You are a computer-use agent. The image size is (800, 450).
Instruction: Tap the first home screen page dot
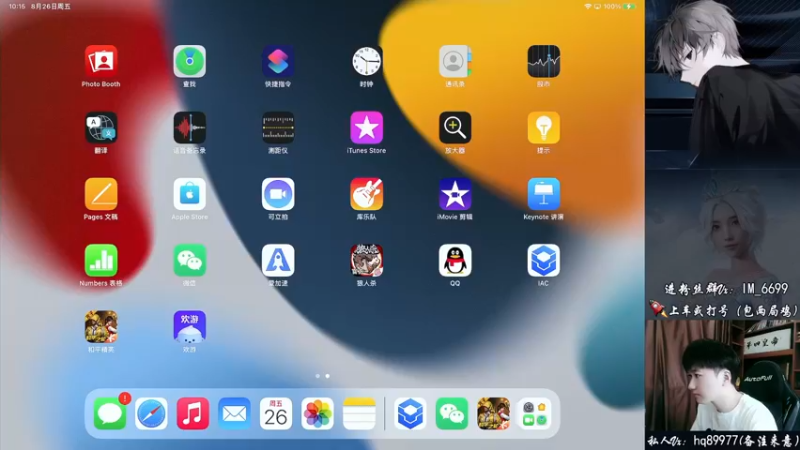[x=317, y=376]
